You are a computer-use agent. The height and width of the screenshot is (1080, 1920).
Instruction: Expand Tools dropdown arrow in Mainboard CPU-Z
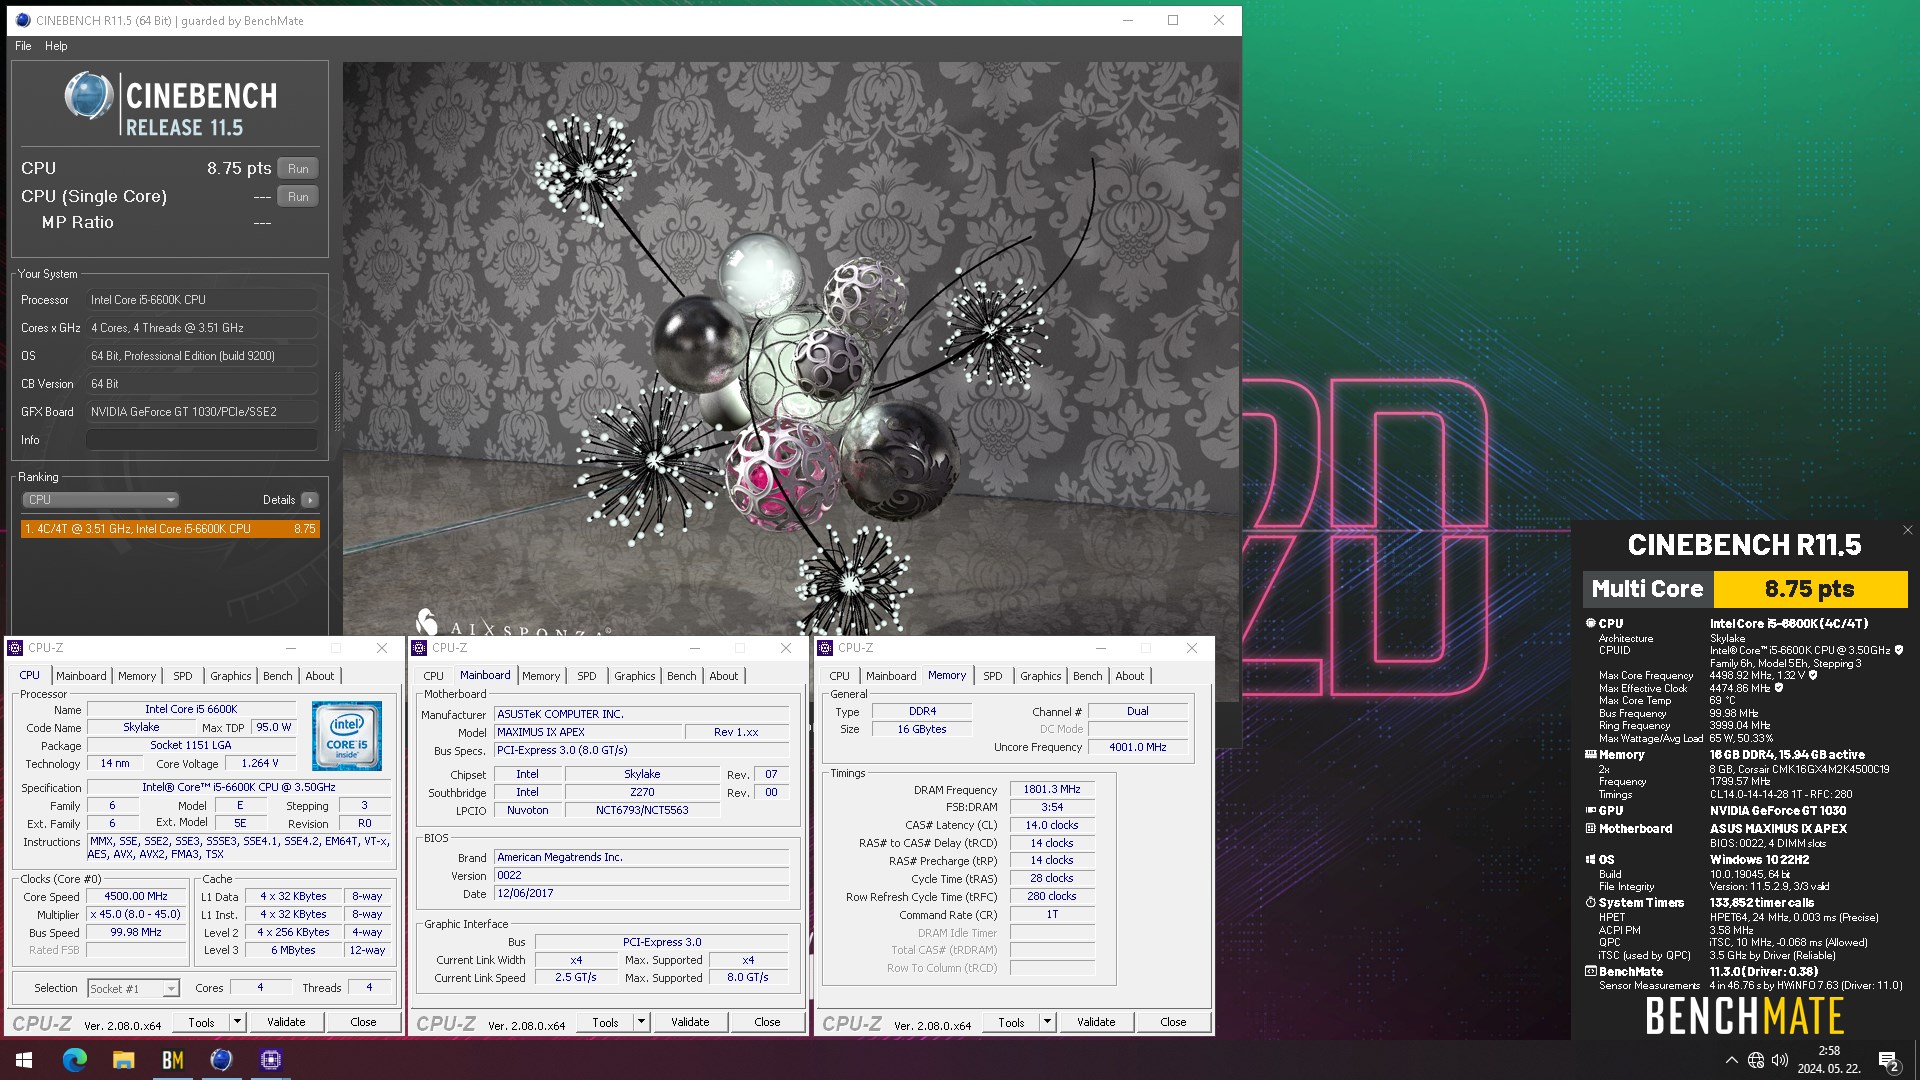641,1022
